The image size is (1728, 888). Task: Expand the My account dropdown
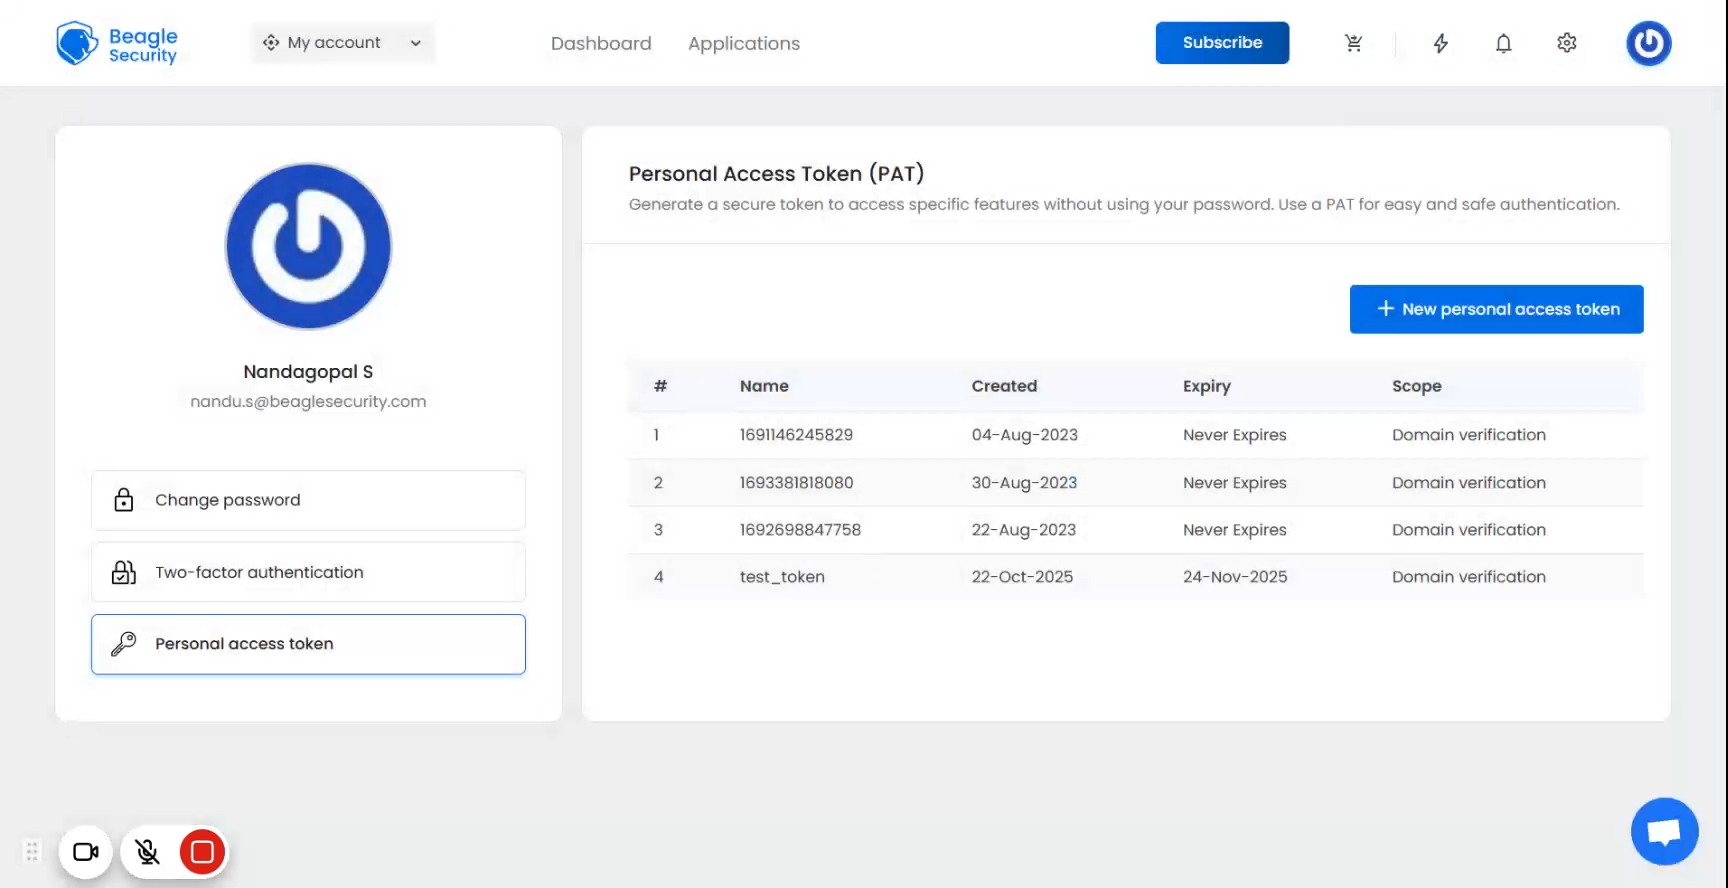342,43
